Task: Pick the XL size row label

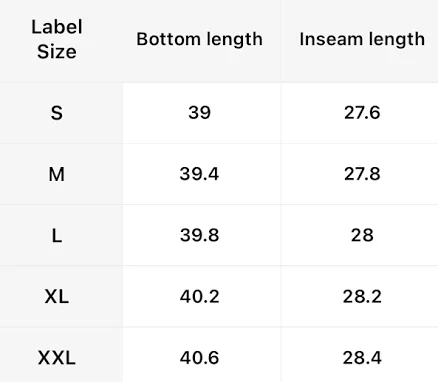Action: coord(57,296)
